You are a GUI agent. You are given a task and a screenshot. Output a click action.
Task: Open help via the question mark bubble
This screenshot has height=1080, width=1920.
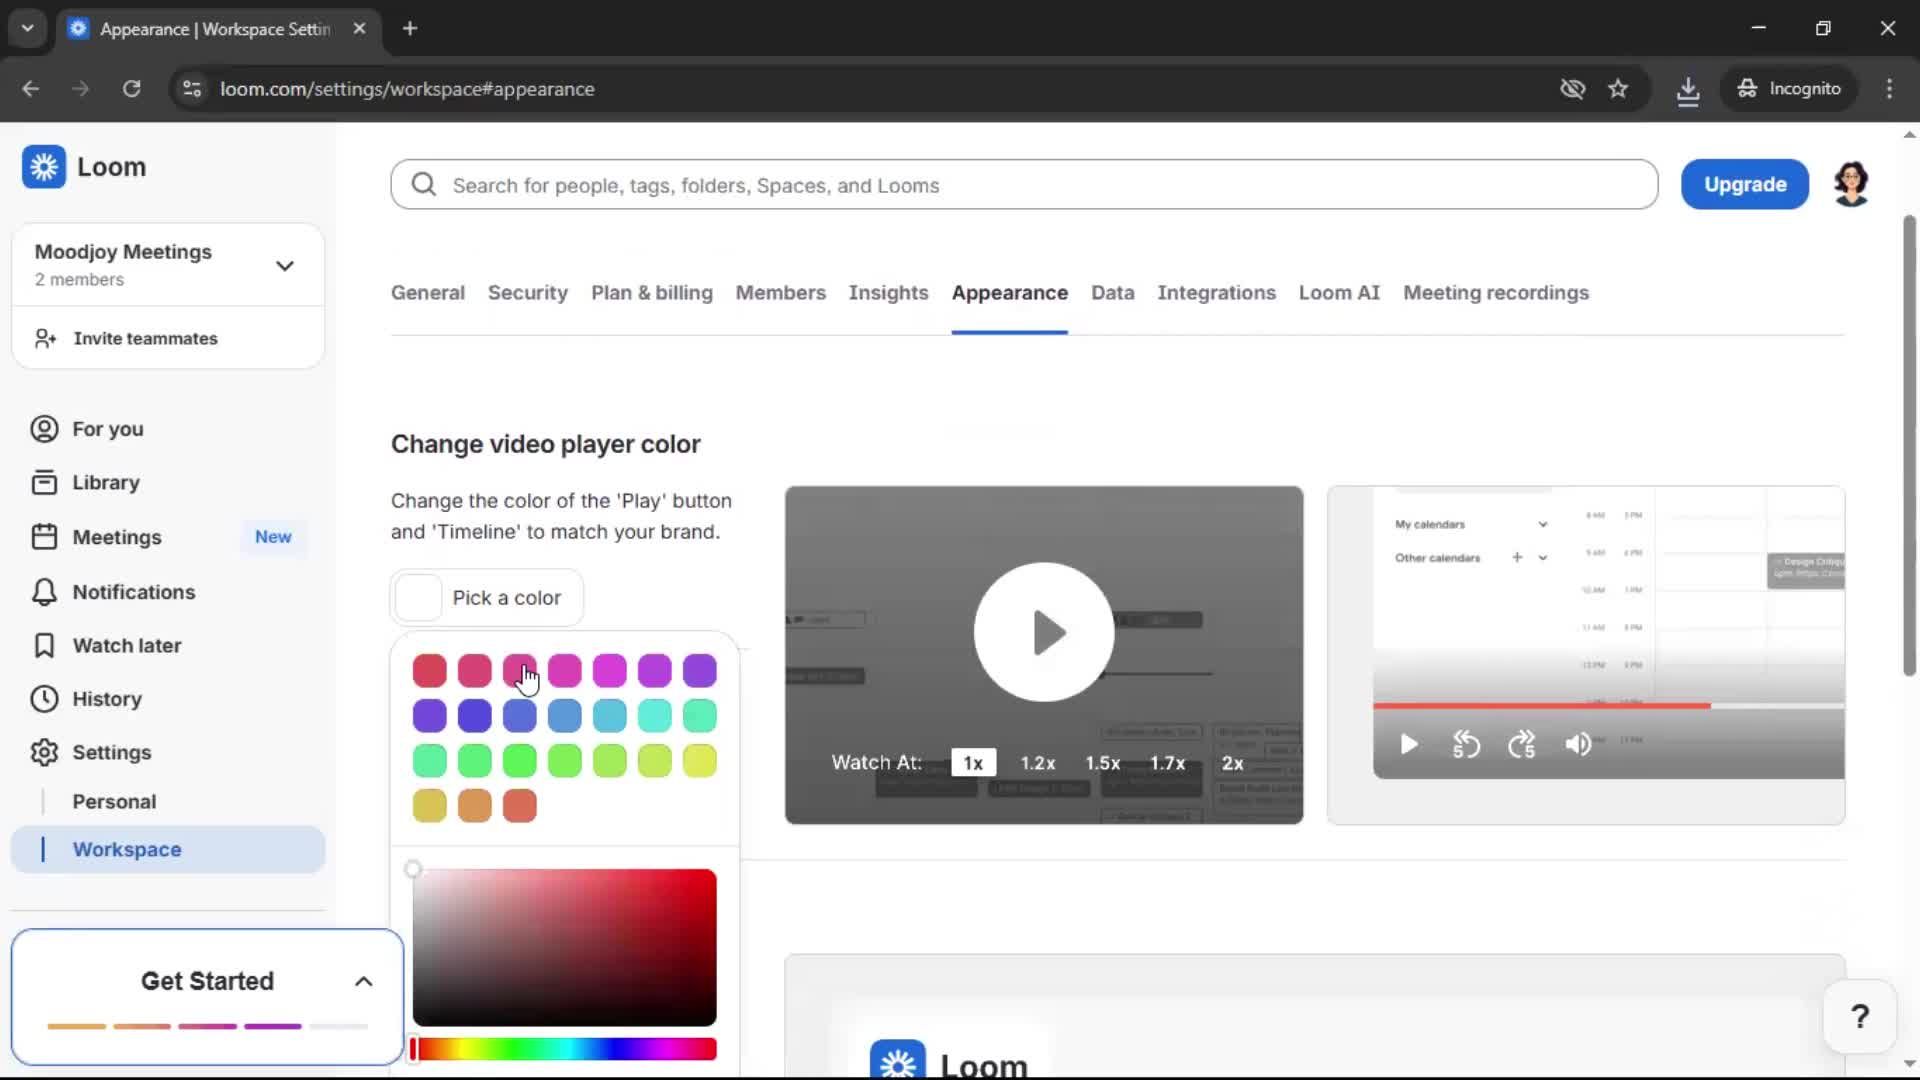pos(1859,1016)
